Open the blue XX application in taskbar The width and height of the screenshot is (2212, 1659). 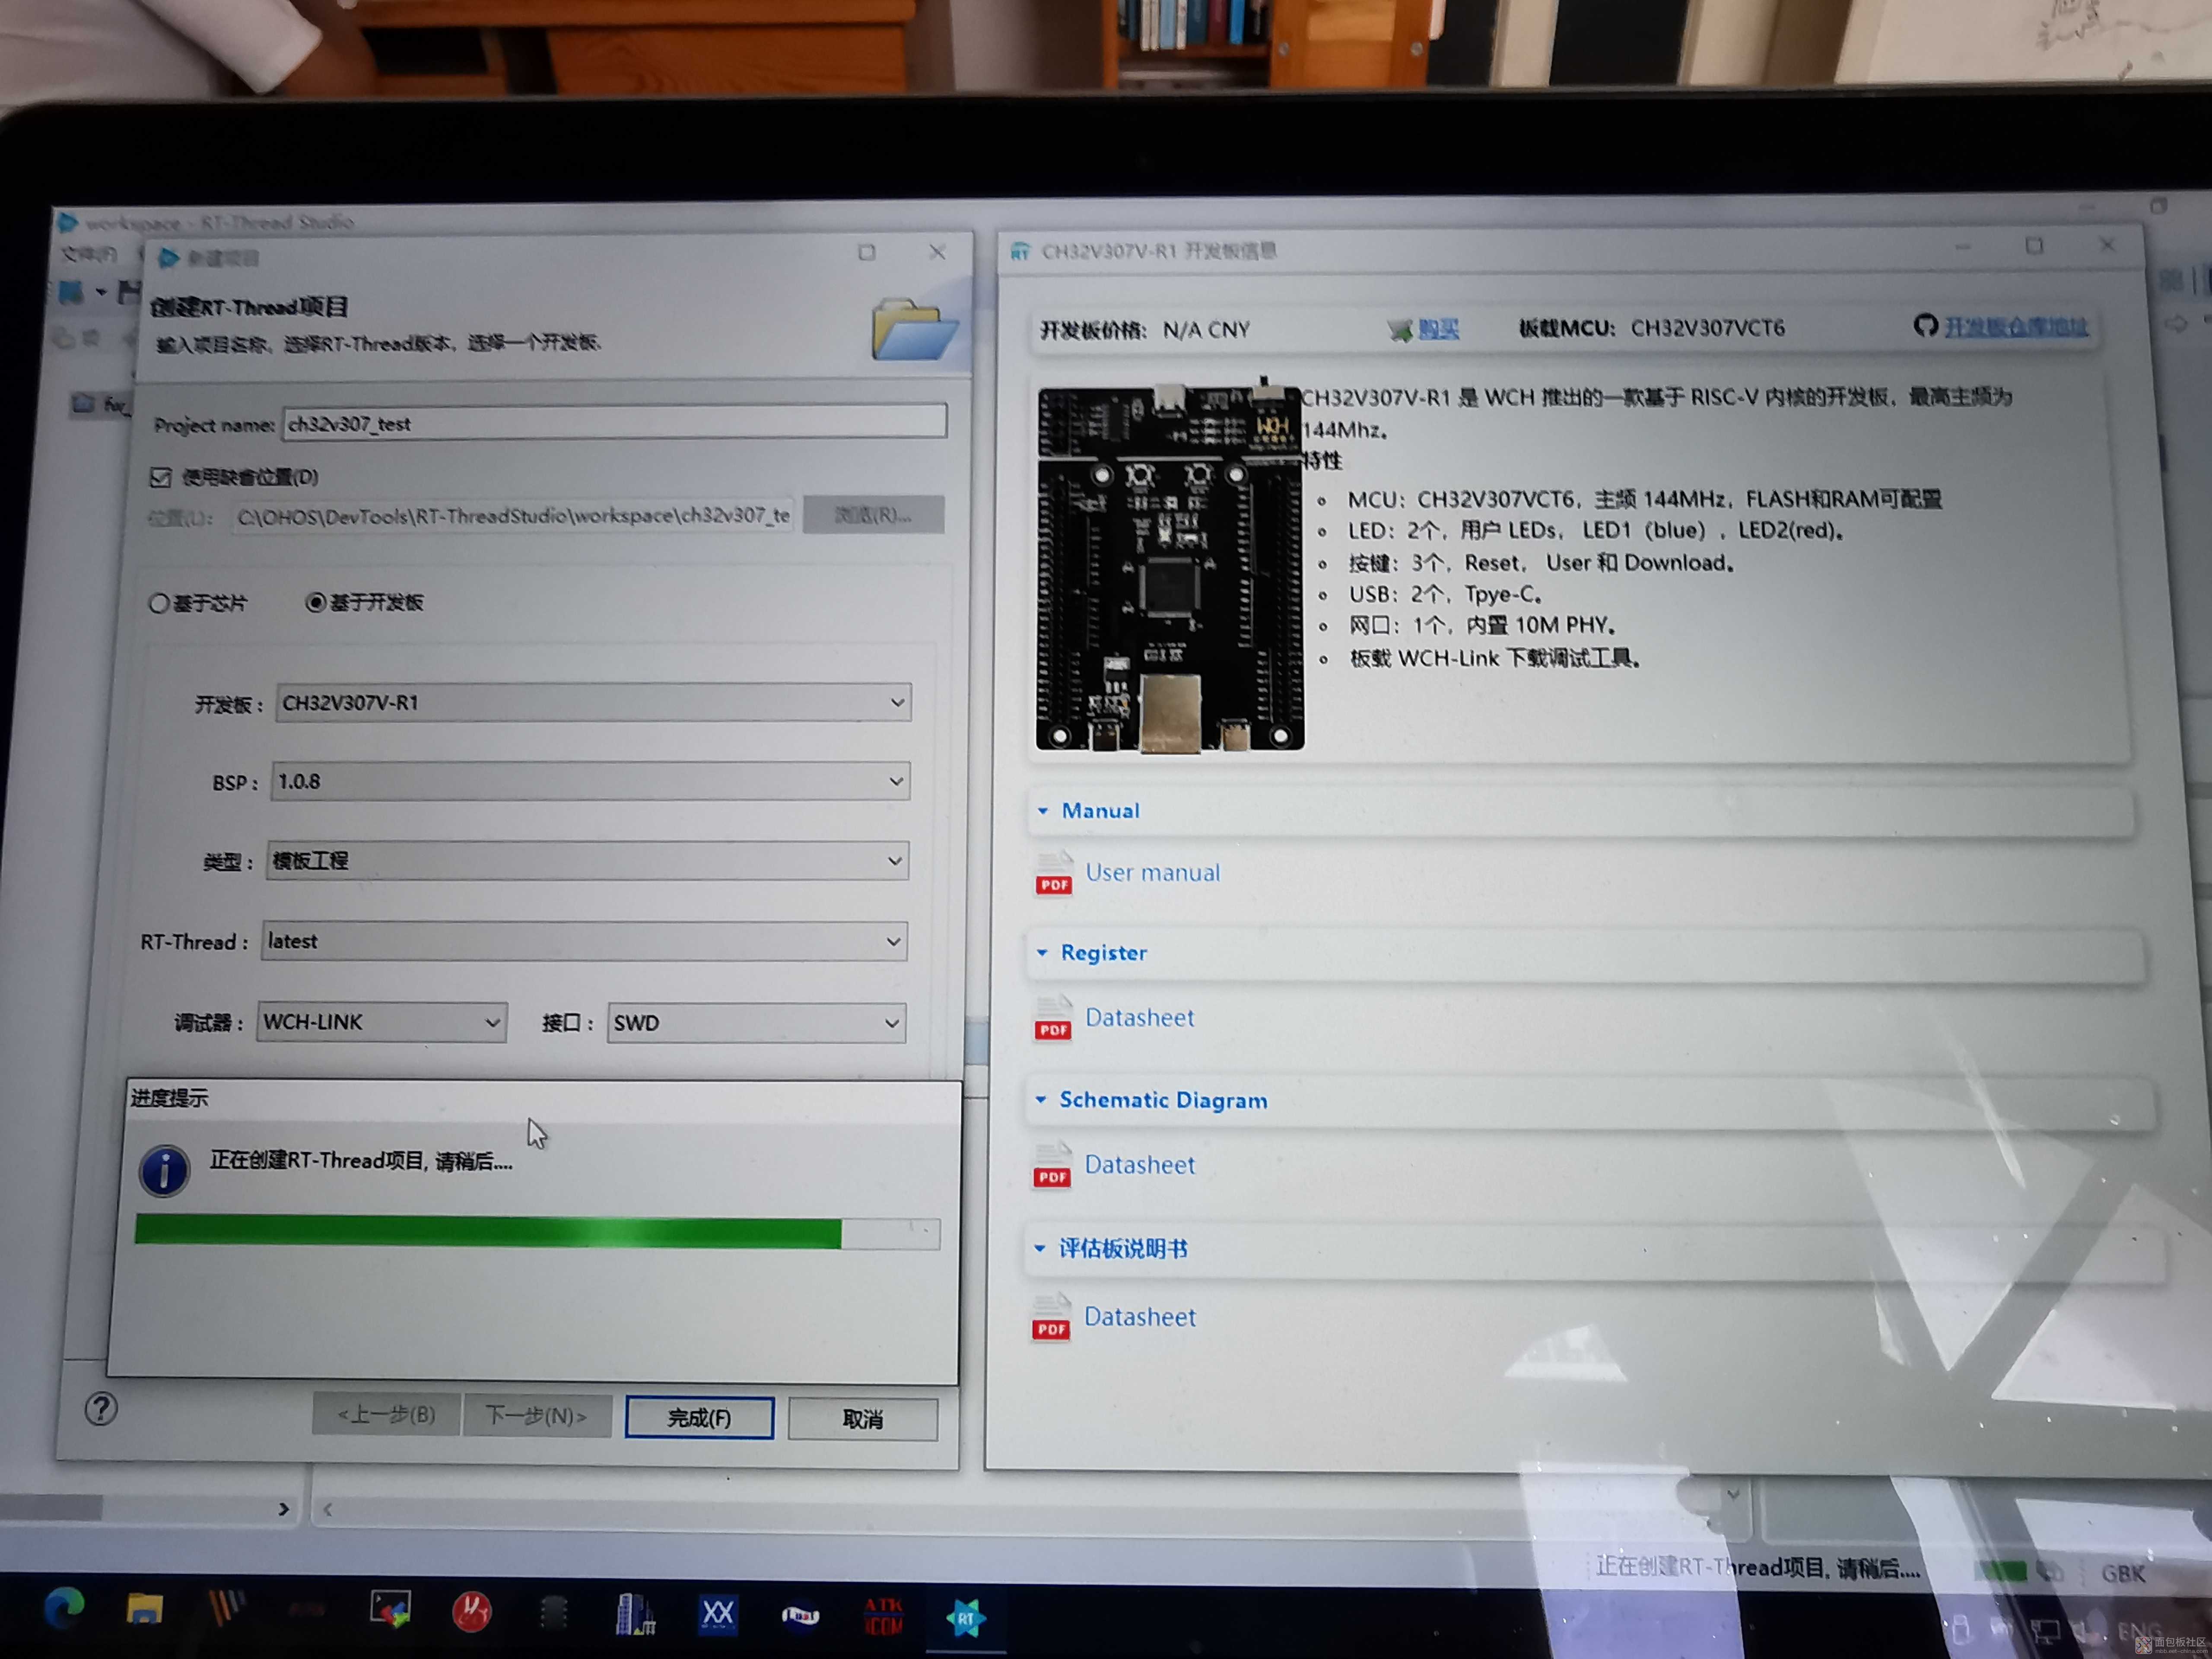click(x=718, y=1613)
